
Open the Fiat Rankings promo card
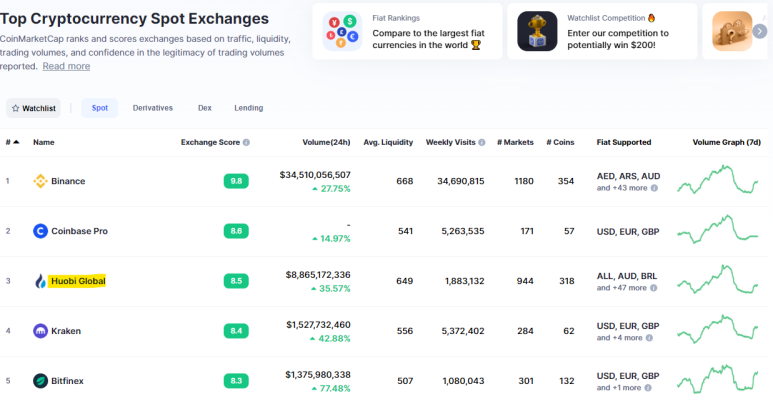click(x=407, y=32)
